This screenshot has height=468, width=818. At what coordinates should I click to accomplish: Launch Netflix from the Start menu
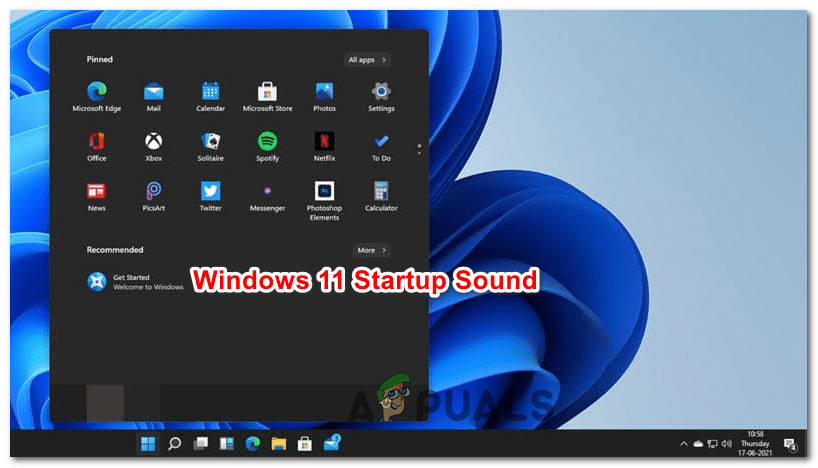click(324, 147)
